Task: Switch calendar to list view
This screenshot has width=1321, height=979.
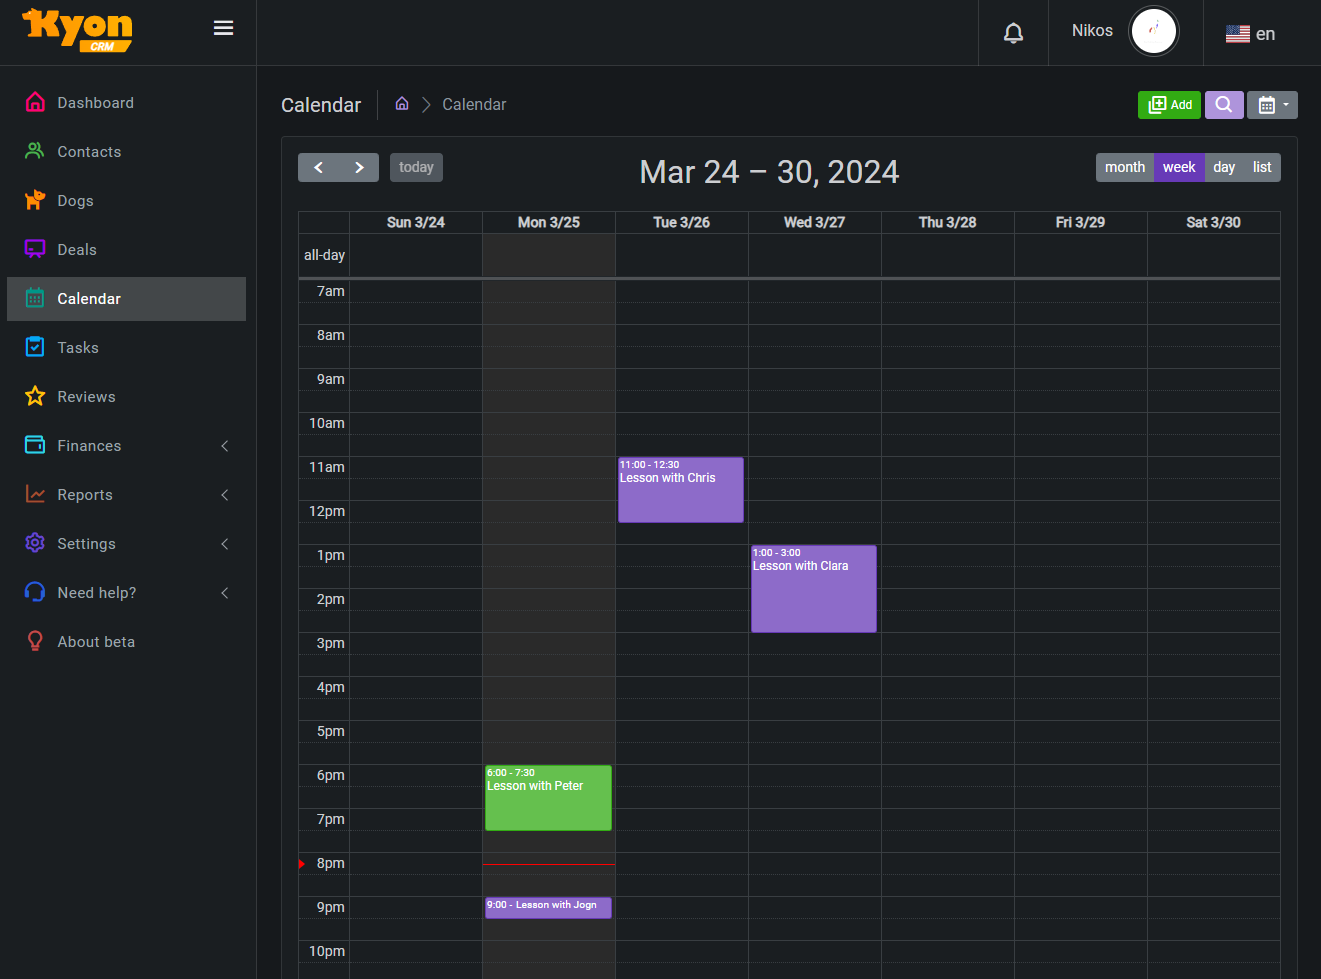Action: [1262, 168]
